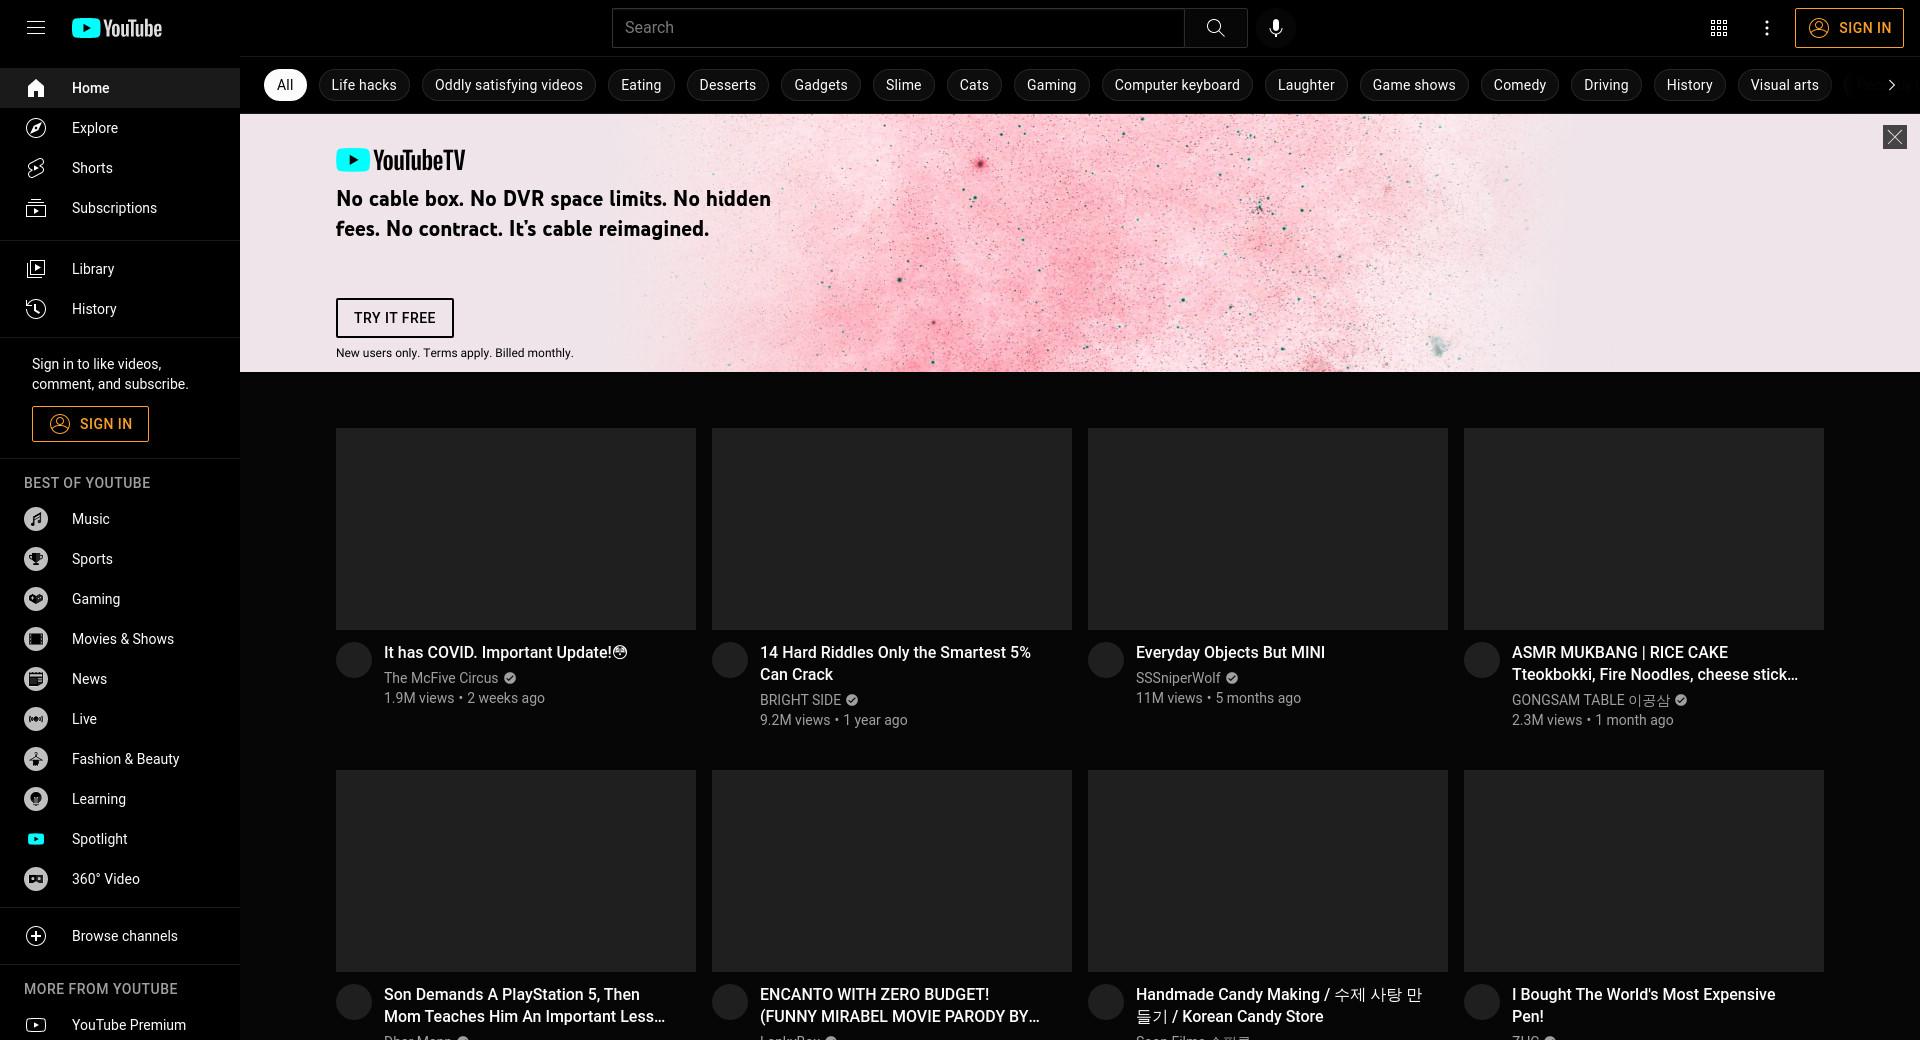Click SIGN IN in top bar

(x=1849, y=28)
